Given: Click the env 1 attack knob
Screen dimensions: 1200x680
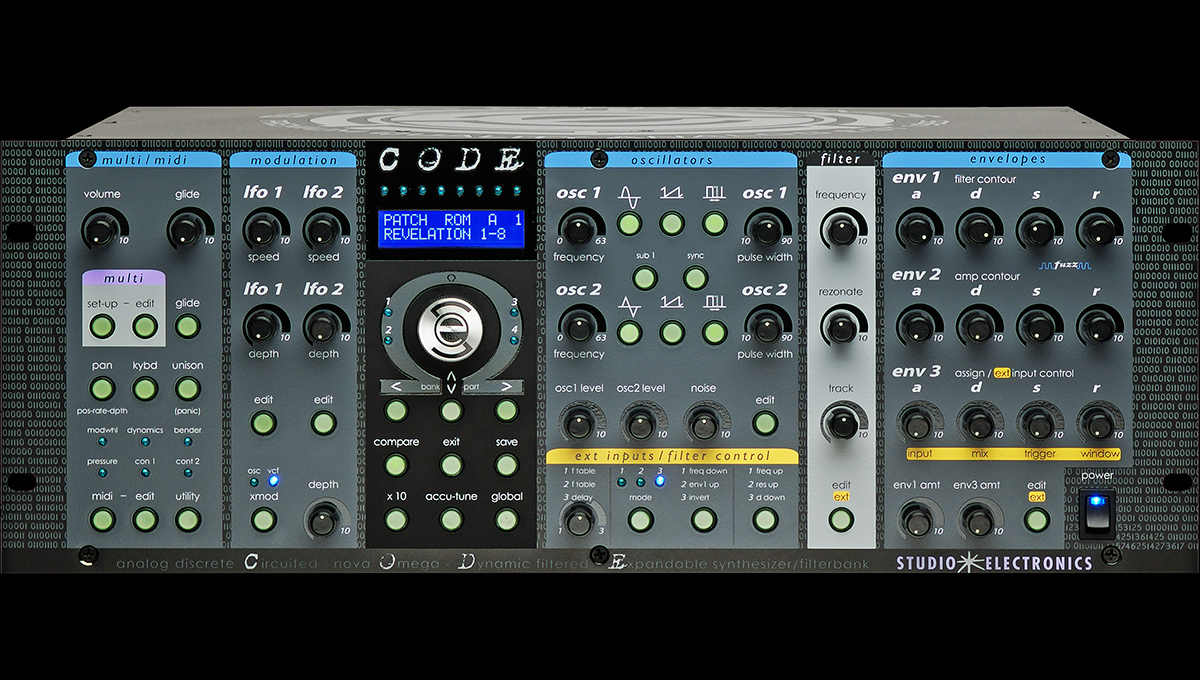Looking at the screenshot, I should 916,229.
